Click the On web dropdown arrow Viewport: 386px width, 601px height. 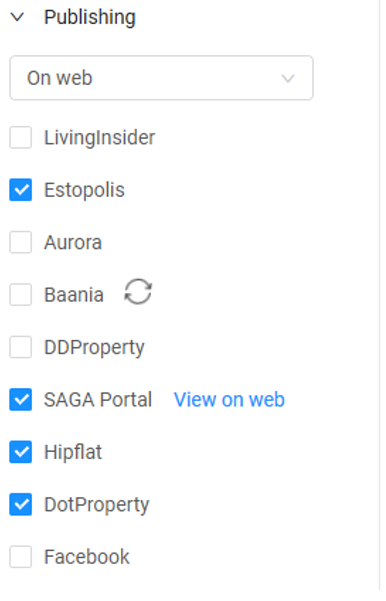[x=288, y=78]
